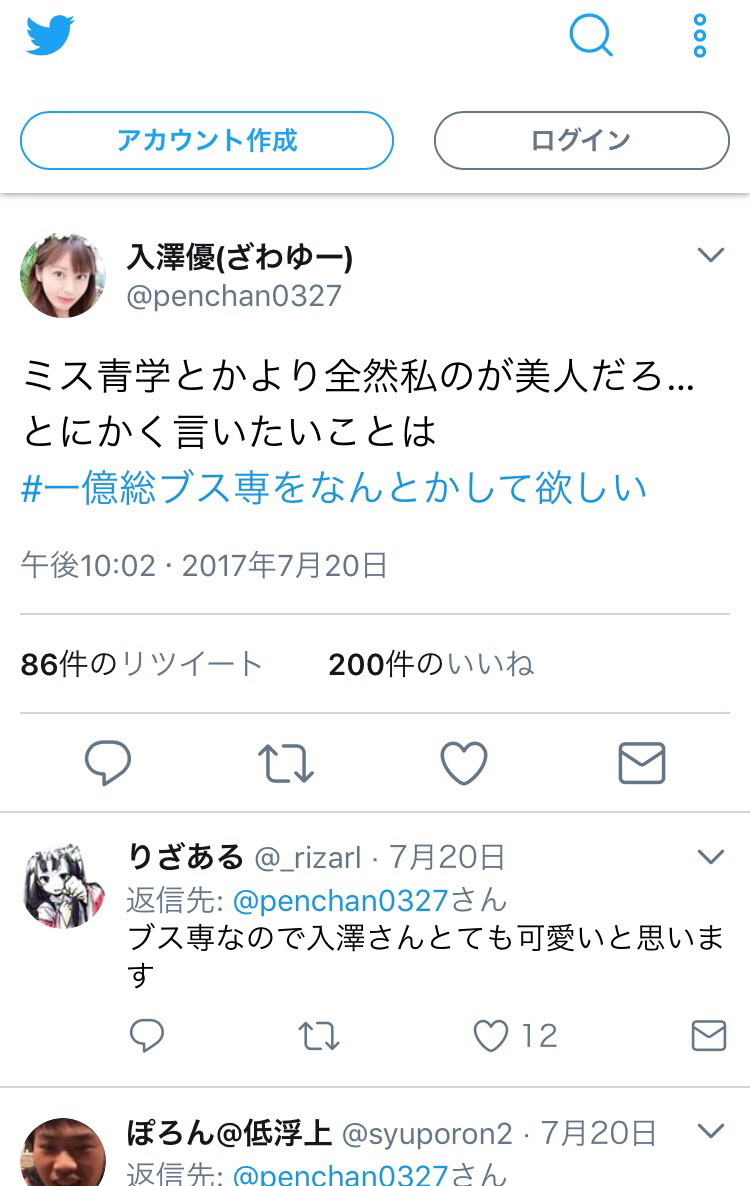Screen dimensions: 750x1186
Task: Expand the chevron on ぽろん@低浮上's reply
Action: (711, 1131)
